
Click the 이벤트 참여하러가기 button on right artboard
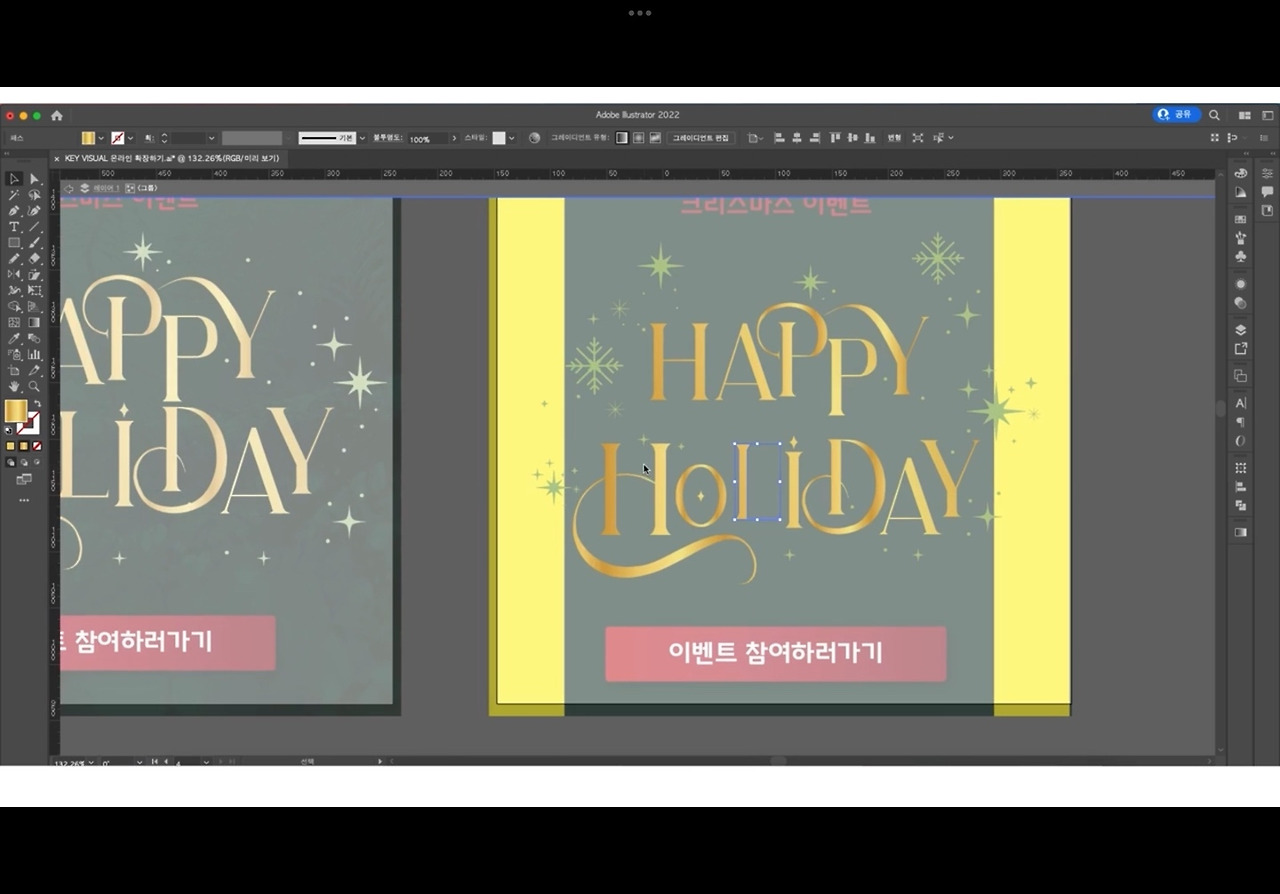[x=776, y=654]
